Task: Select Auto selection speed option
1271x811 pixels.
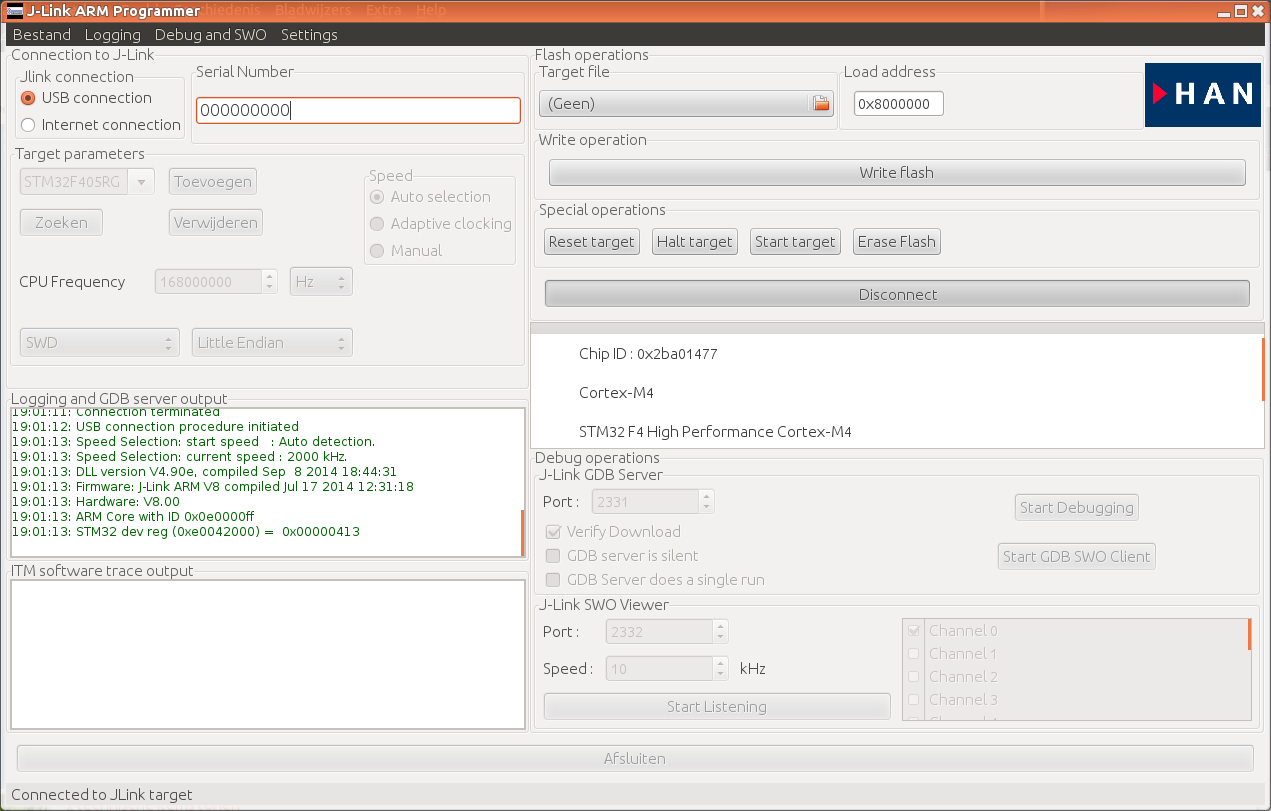Action: point(377,197)
